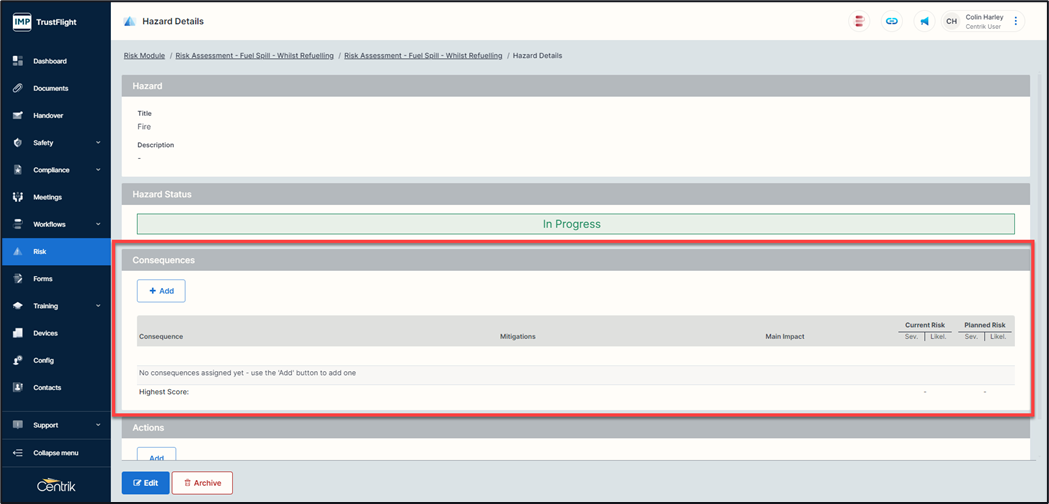This screenshot has height=504, width=1049.
Task: Select the Safety shield icon
Action: pyautogui.click(x=18, y=143)
